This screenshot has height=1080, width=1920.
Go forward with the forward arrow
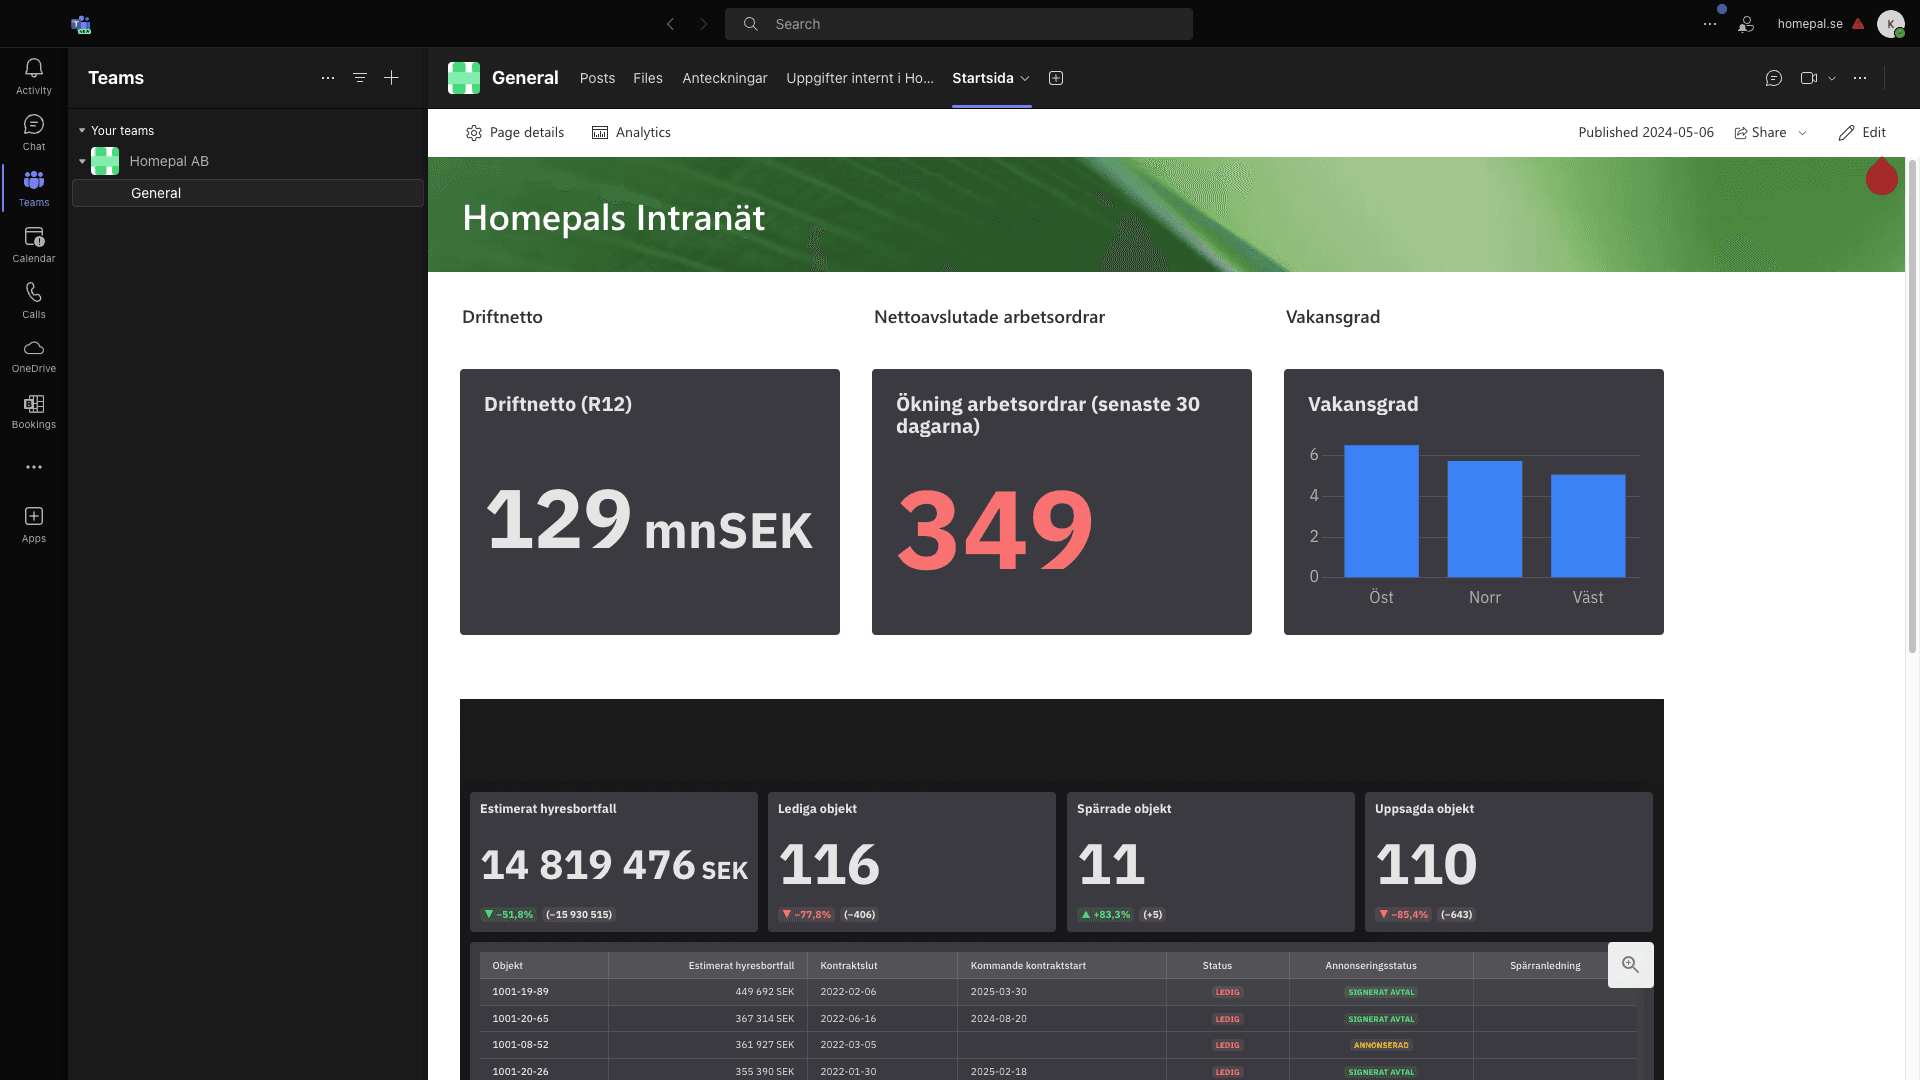703,24
